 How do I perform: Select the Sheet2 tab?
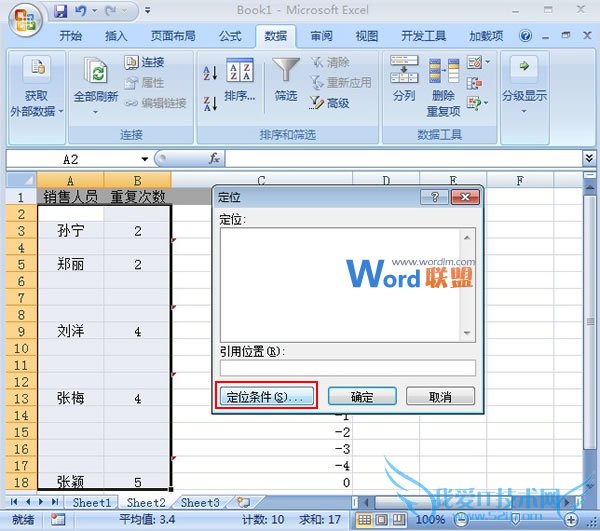click(x=146, y=502)
